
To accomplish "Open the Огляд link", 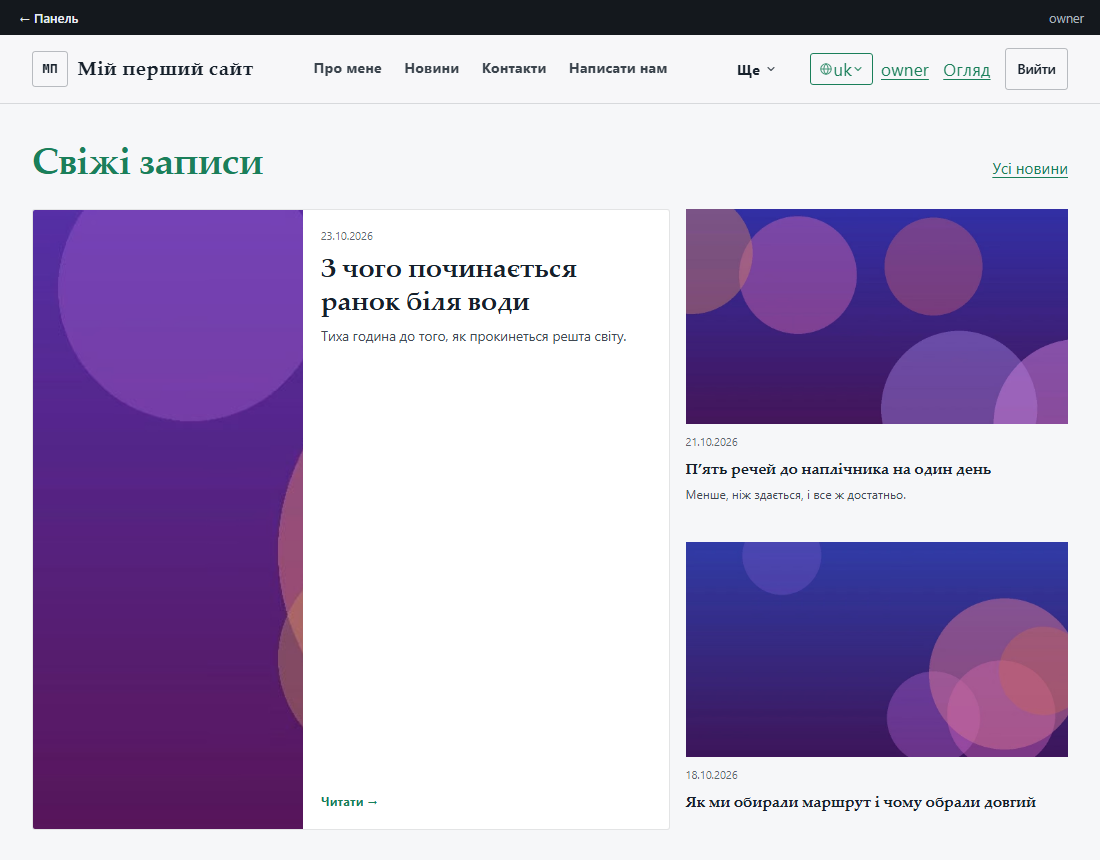I will click(966, 70).
